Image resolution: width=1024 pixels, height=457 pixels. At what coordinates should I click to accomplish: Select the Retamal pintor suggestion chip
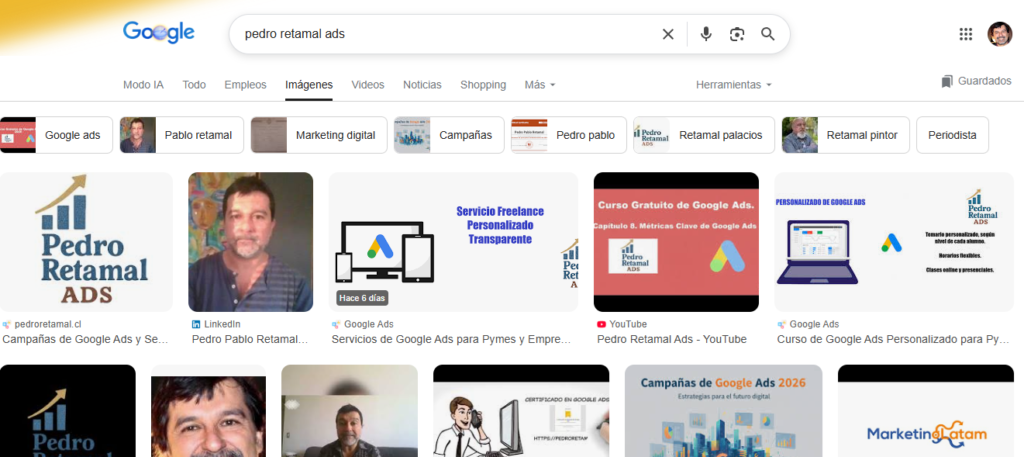(x=845, y=135)
